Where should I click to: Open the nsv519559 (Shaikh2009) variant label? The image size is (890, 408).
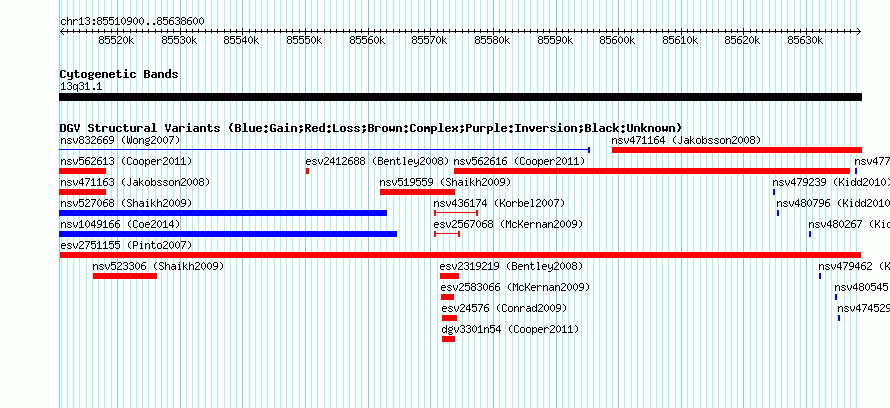pyautogui.click(x=445, y=182)
